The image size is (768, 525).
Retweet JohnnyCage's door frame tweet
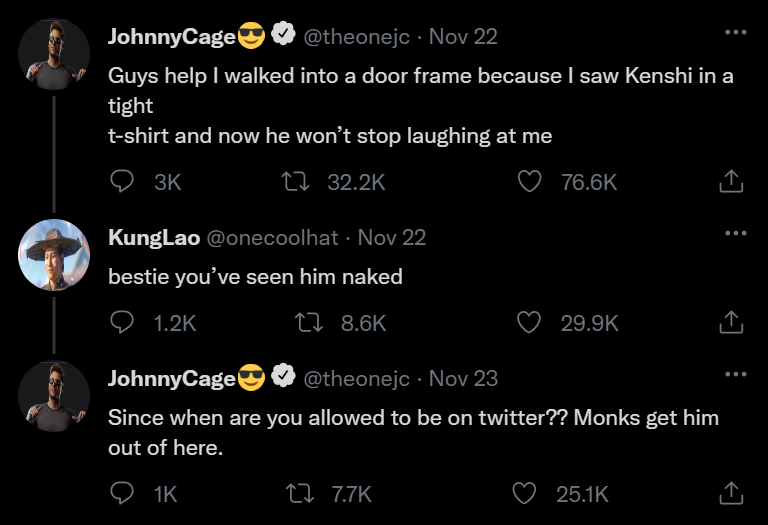[x=297, y=181]
